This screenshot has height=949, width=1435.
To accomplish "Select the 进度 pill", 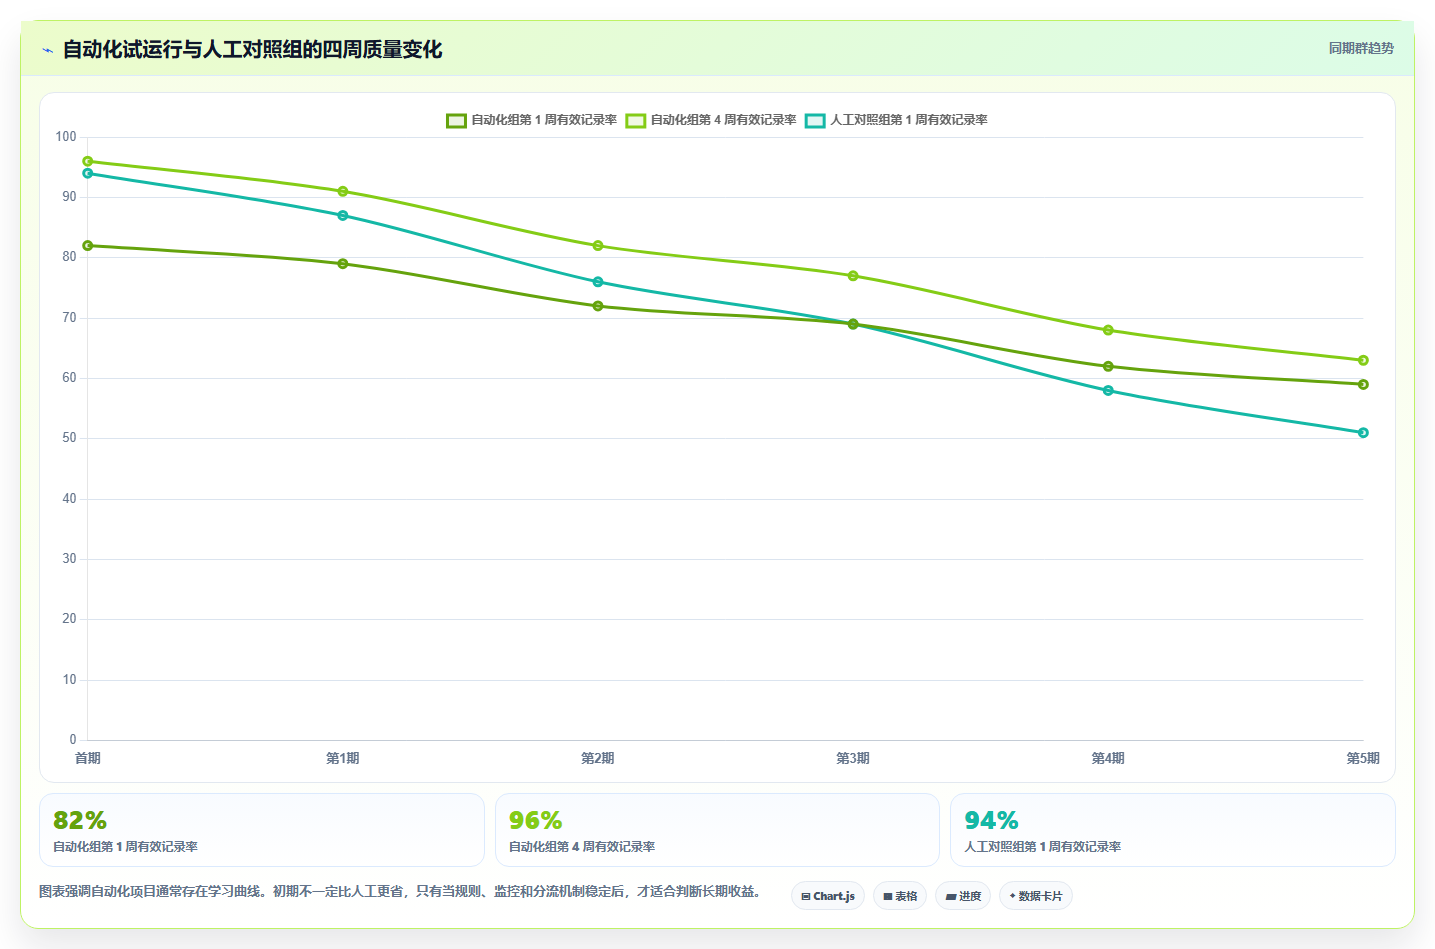I will click(x=963, y=896).
